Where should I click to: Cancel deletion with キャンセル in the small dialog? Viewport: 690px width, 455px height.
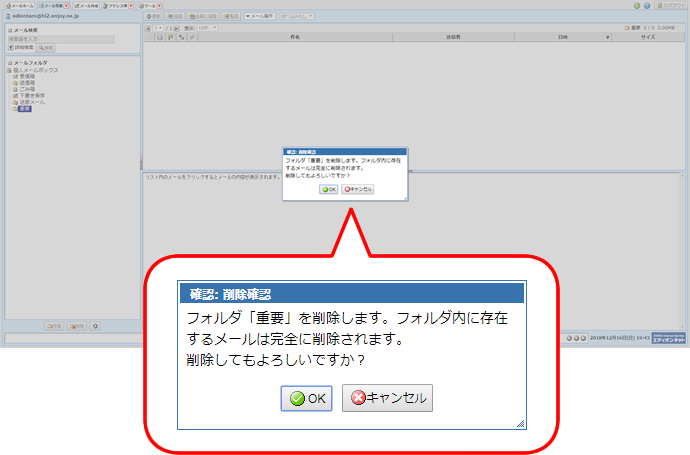tap(358, 189)
